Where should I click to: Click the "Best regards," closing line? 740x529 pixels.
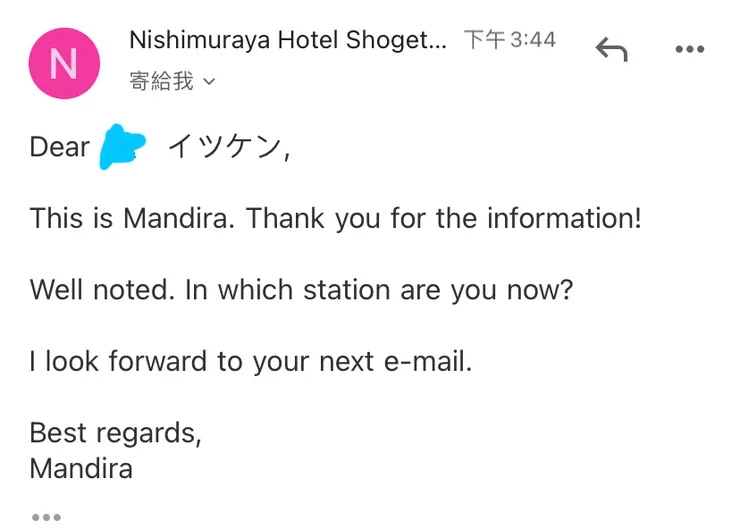point(116,433)
